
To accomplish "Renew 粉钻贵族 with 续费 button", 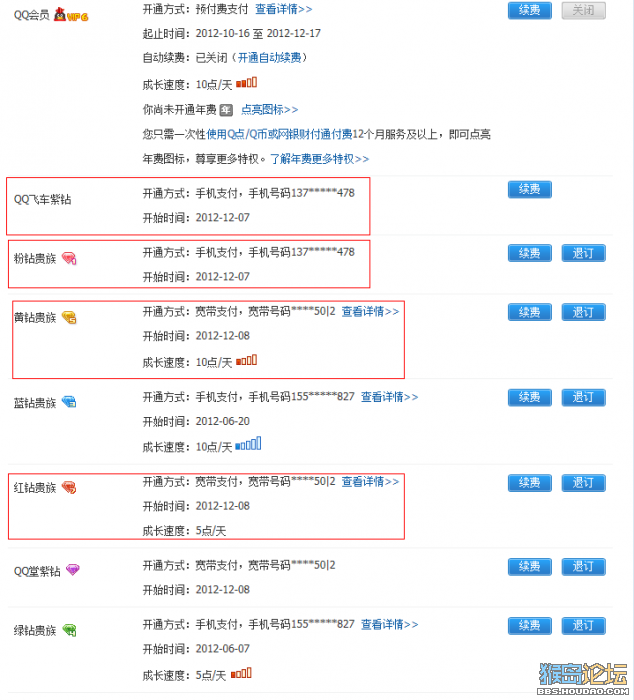I will 530,253.
